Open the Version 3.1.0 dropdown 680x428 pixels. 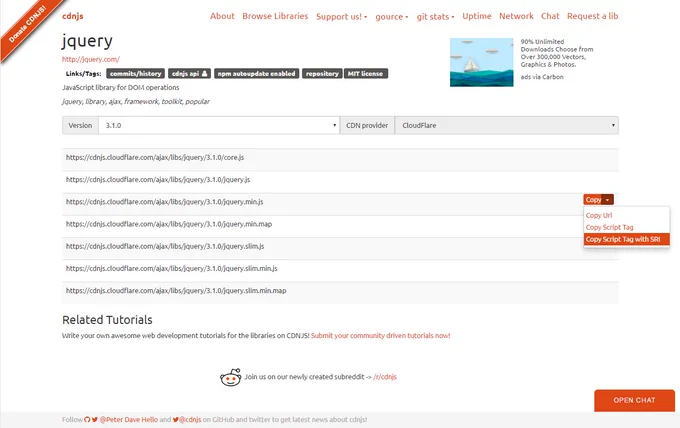coord(219,125)
